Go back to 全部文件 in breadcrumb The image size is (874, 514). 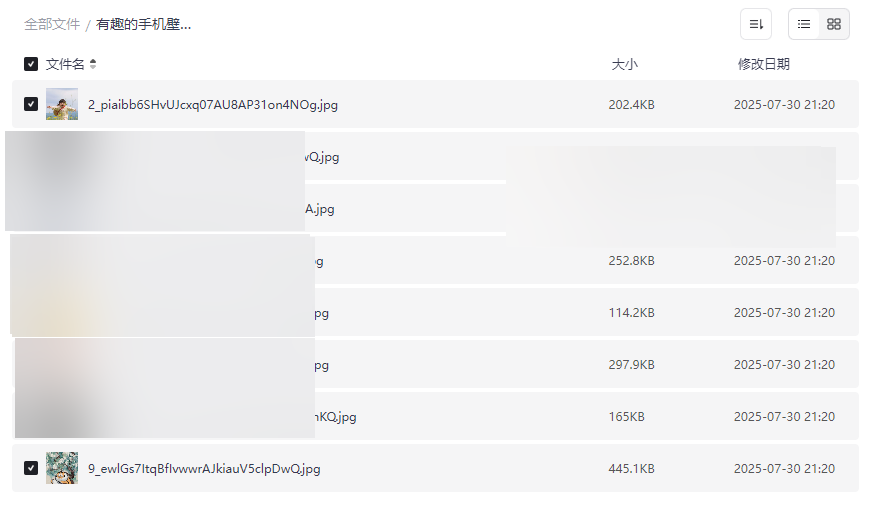pyautogui.click(x=52, y=24)
